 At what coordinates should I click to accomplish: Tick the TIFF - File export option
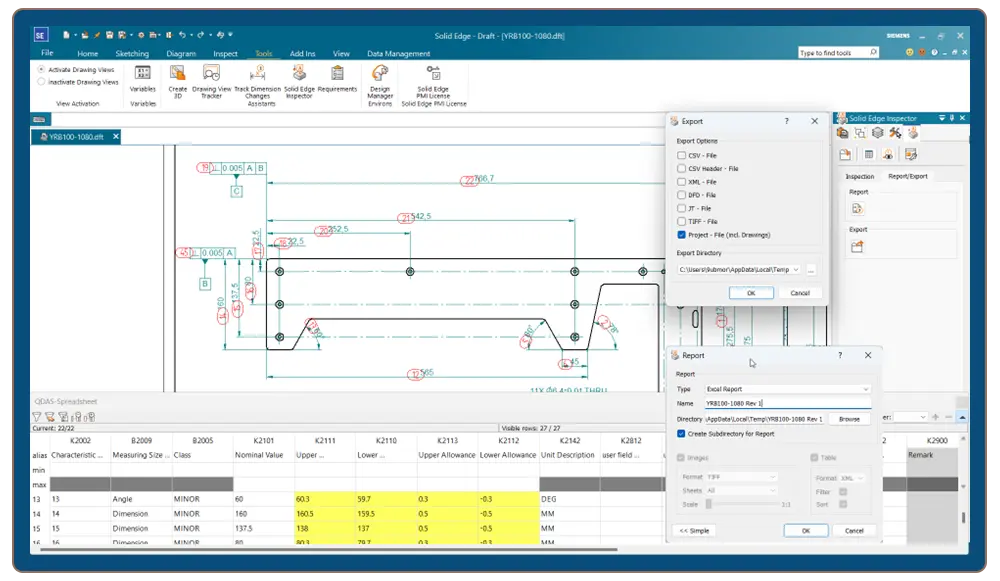681,221
